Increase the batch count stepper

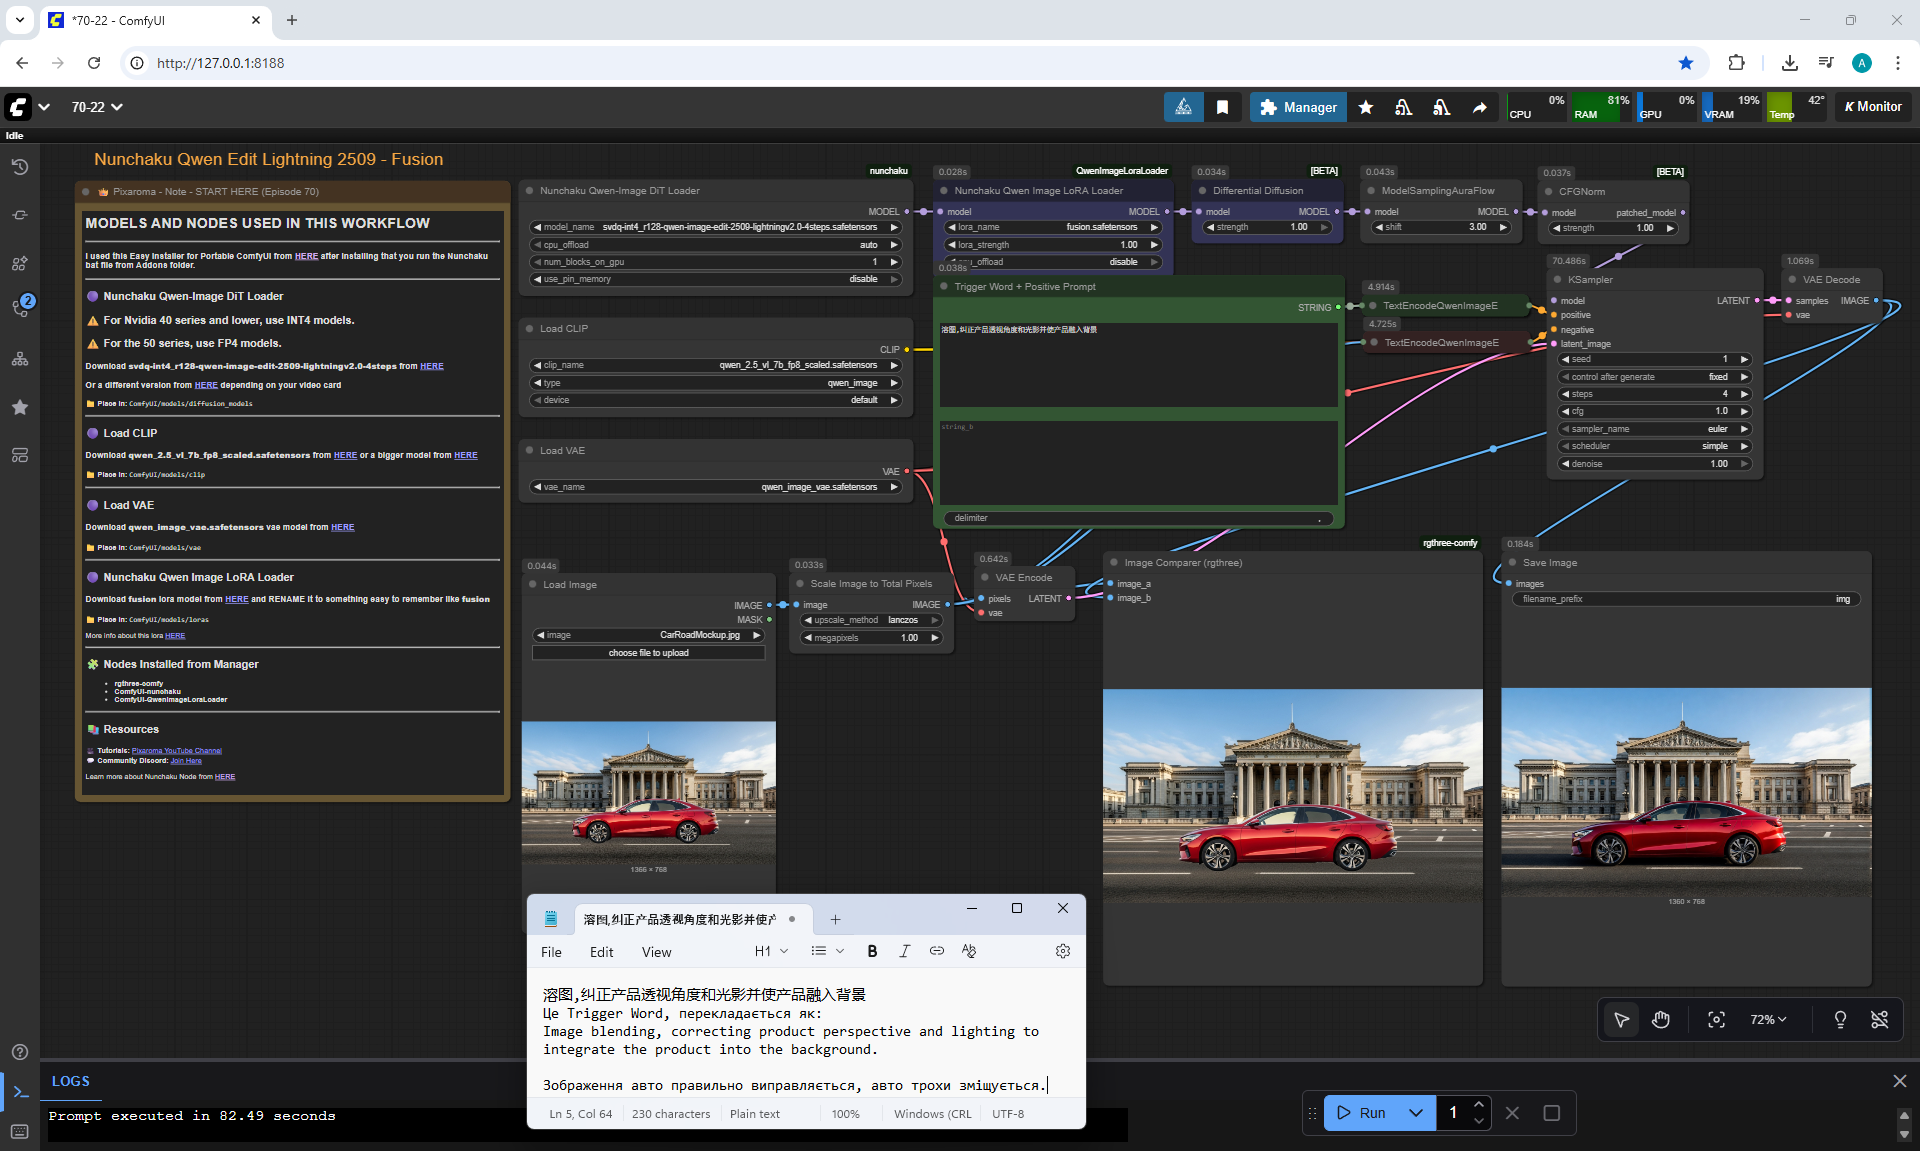tap(1479, 1105)
